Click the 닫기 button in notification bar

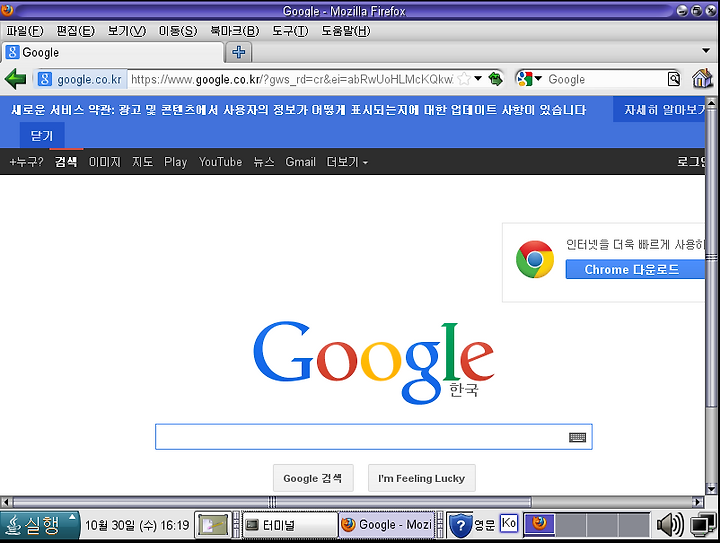[42, 135]
